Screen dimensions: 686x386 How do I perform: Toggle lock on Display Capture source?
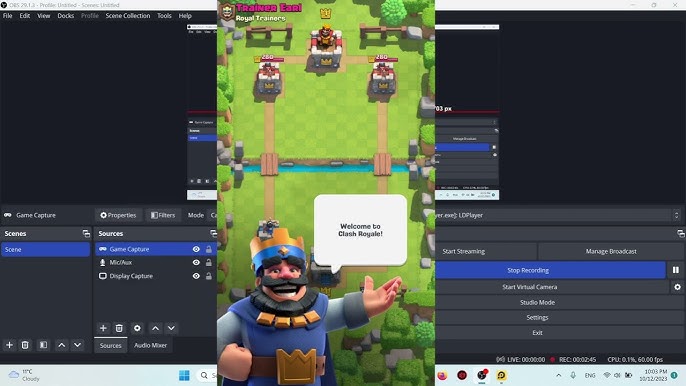(209, 276)
